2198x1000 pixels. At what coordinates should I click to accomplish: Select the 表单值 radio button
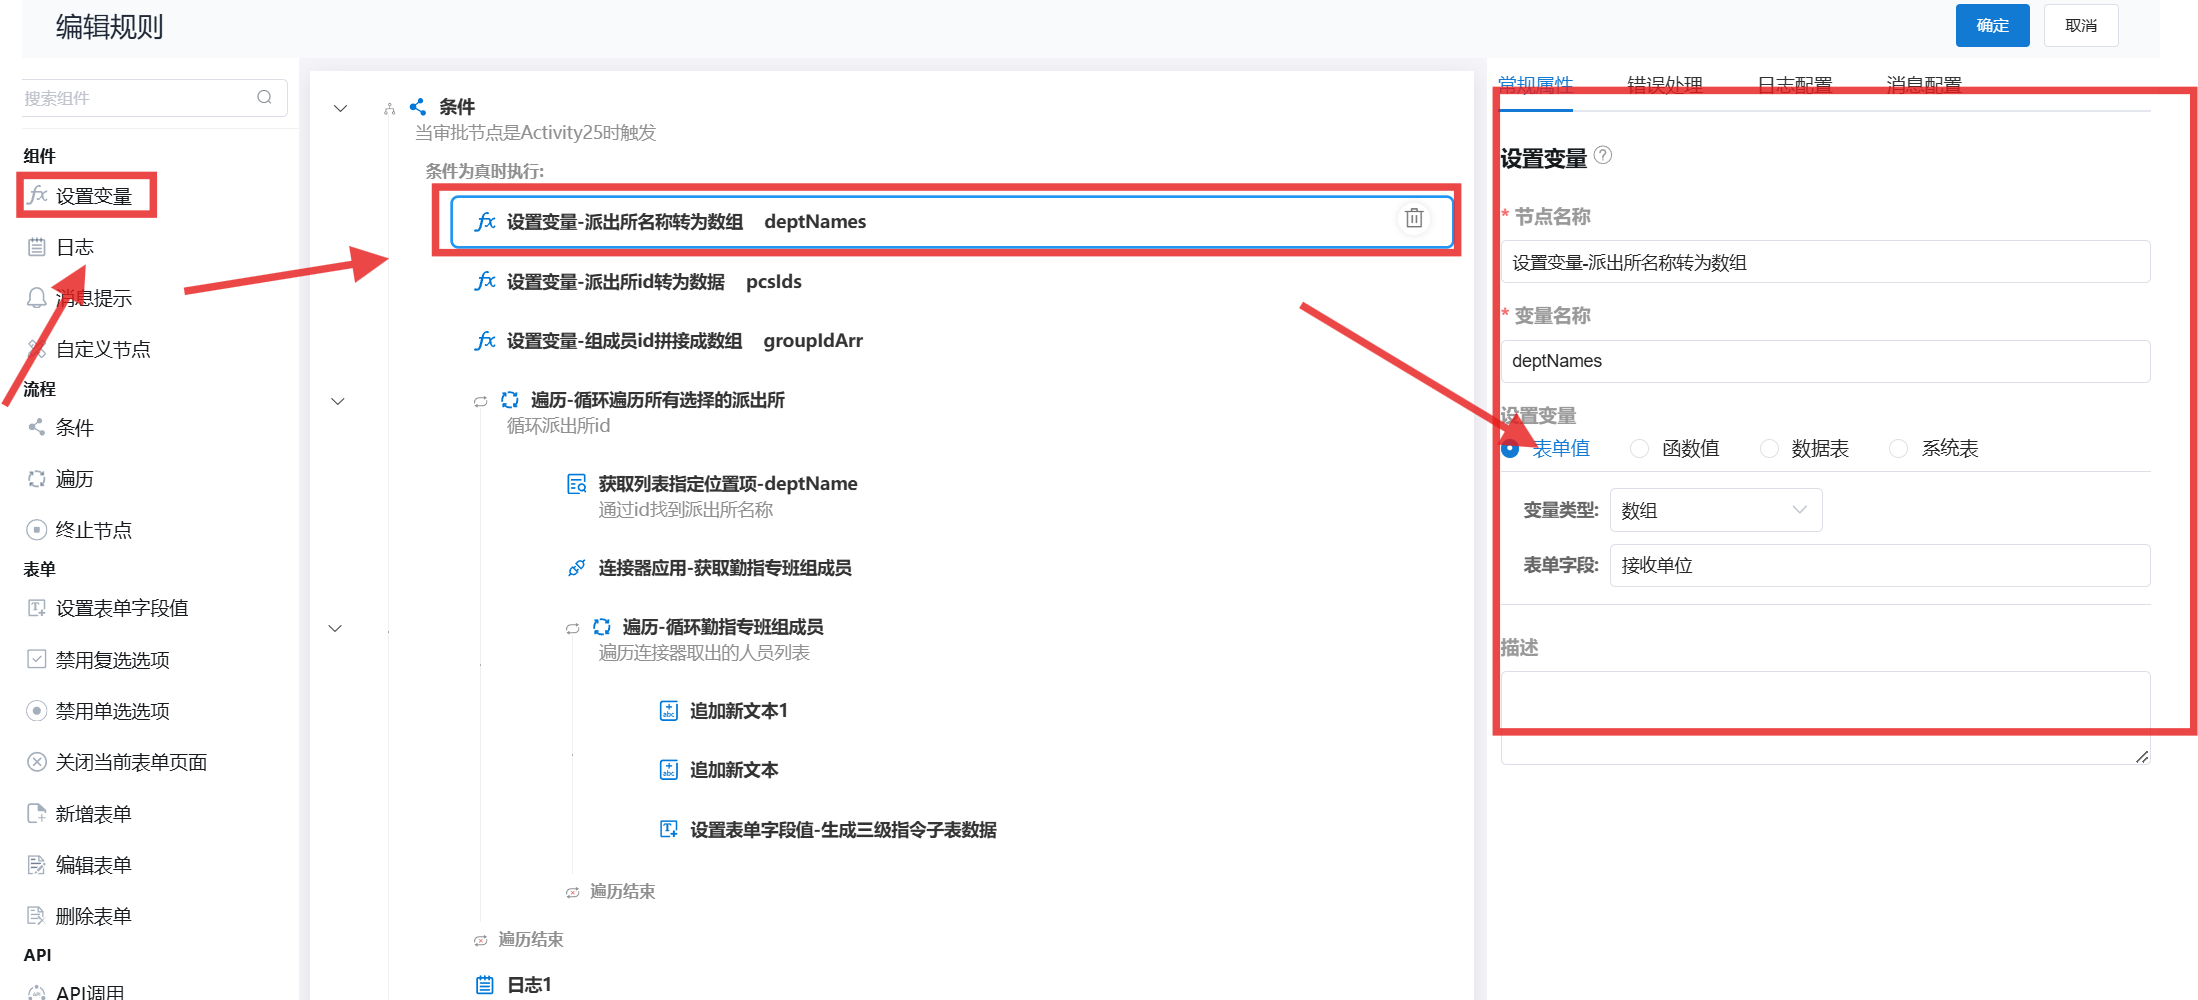tap(1510, 449)
